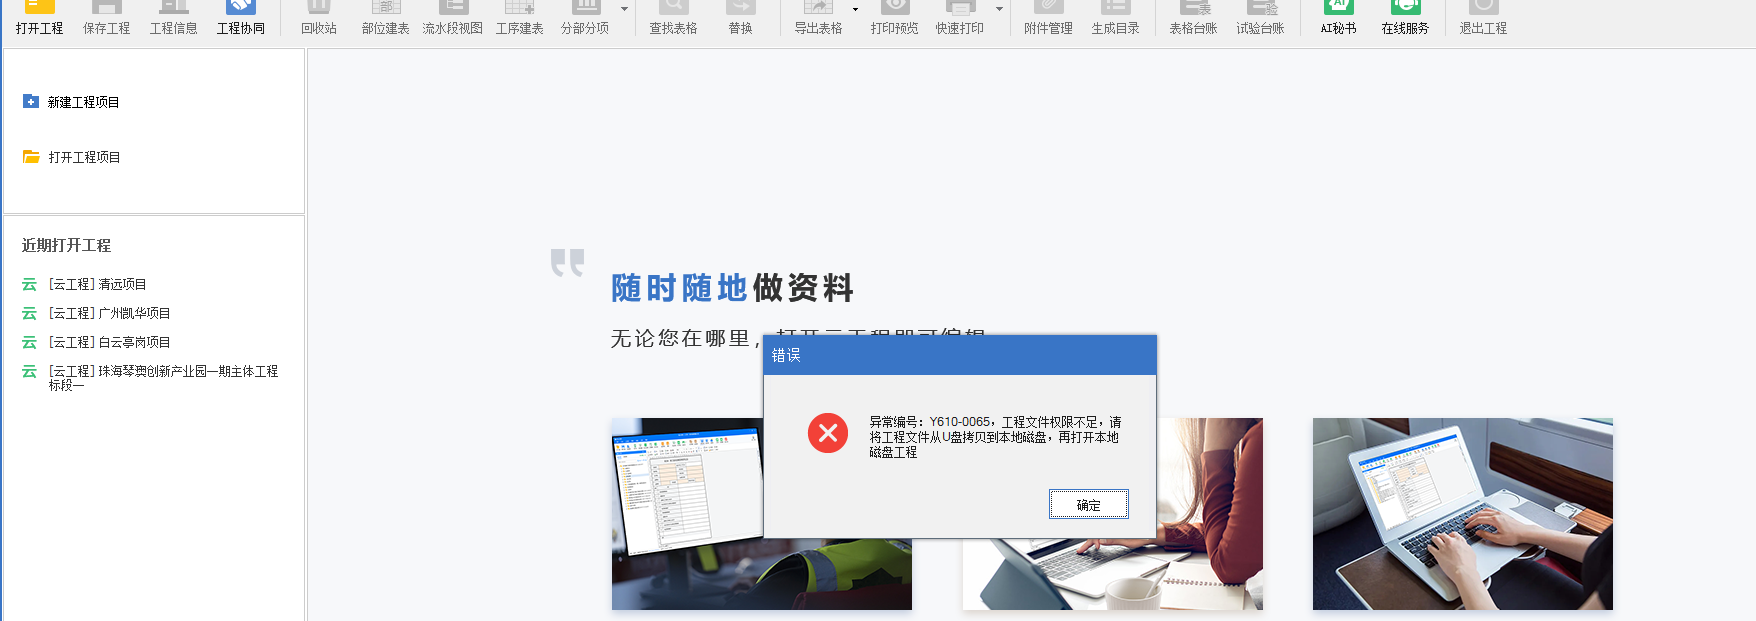Select recent project 广州凯华项目
1756x621 pixels.
pos(109,313)
